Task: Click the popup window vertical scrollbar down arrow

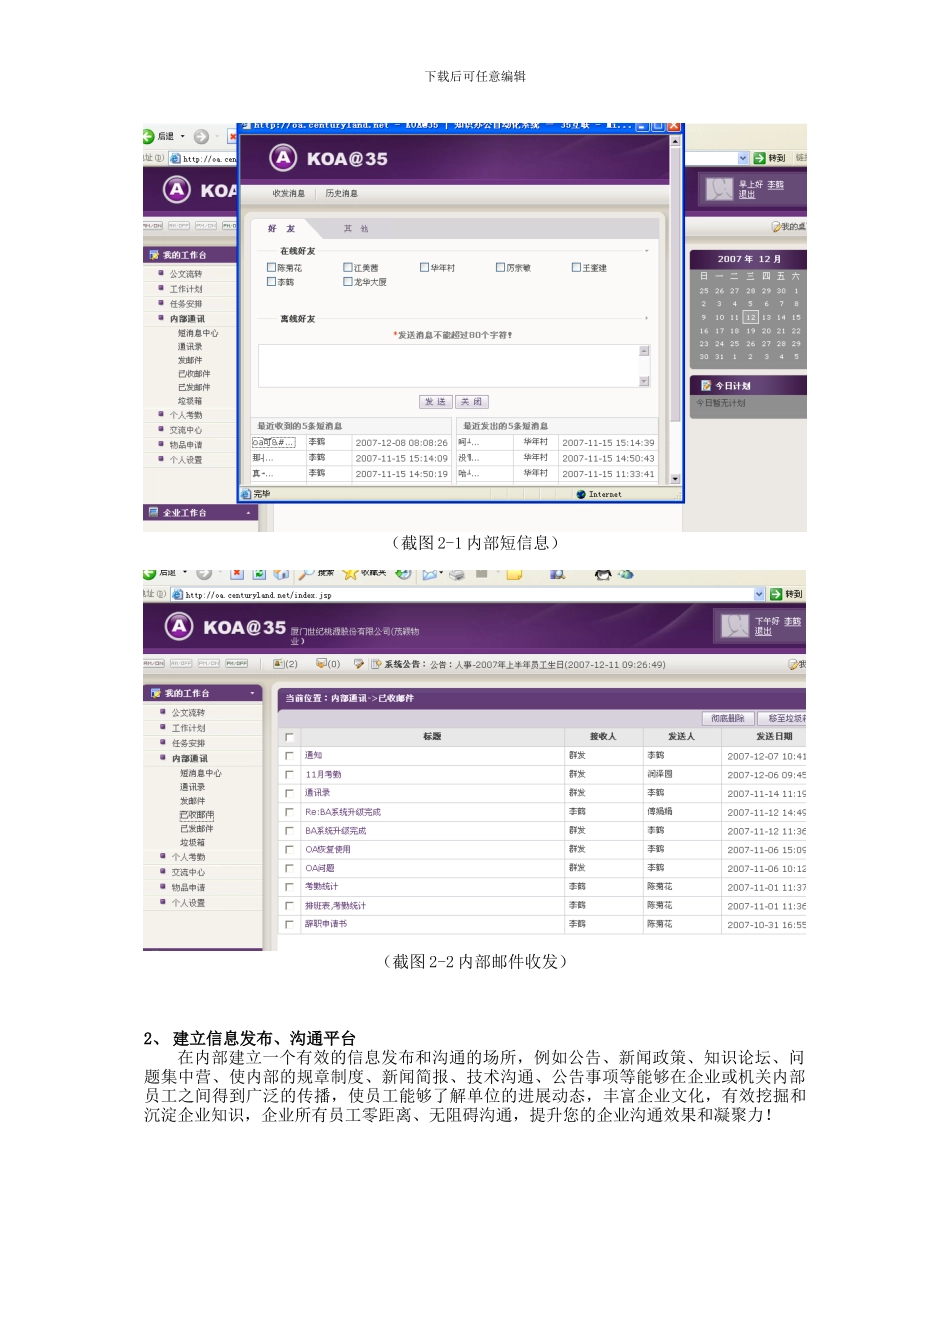Action: [x=675, y=479]
